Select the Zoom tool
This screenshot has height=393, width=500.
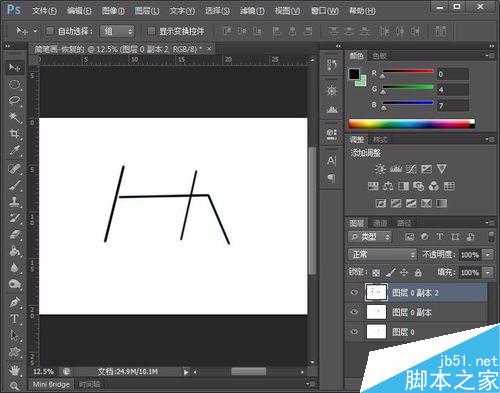(x=14, y=386)
